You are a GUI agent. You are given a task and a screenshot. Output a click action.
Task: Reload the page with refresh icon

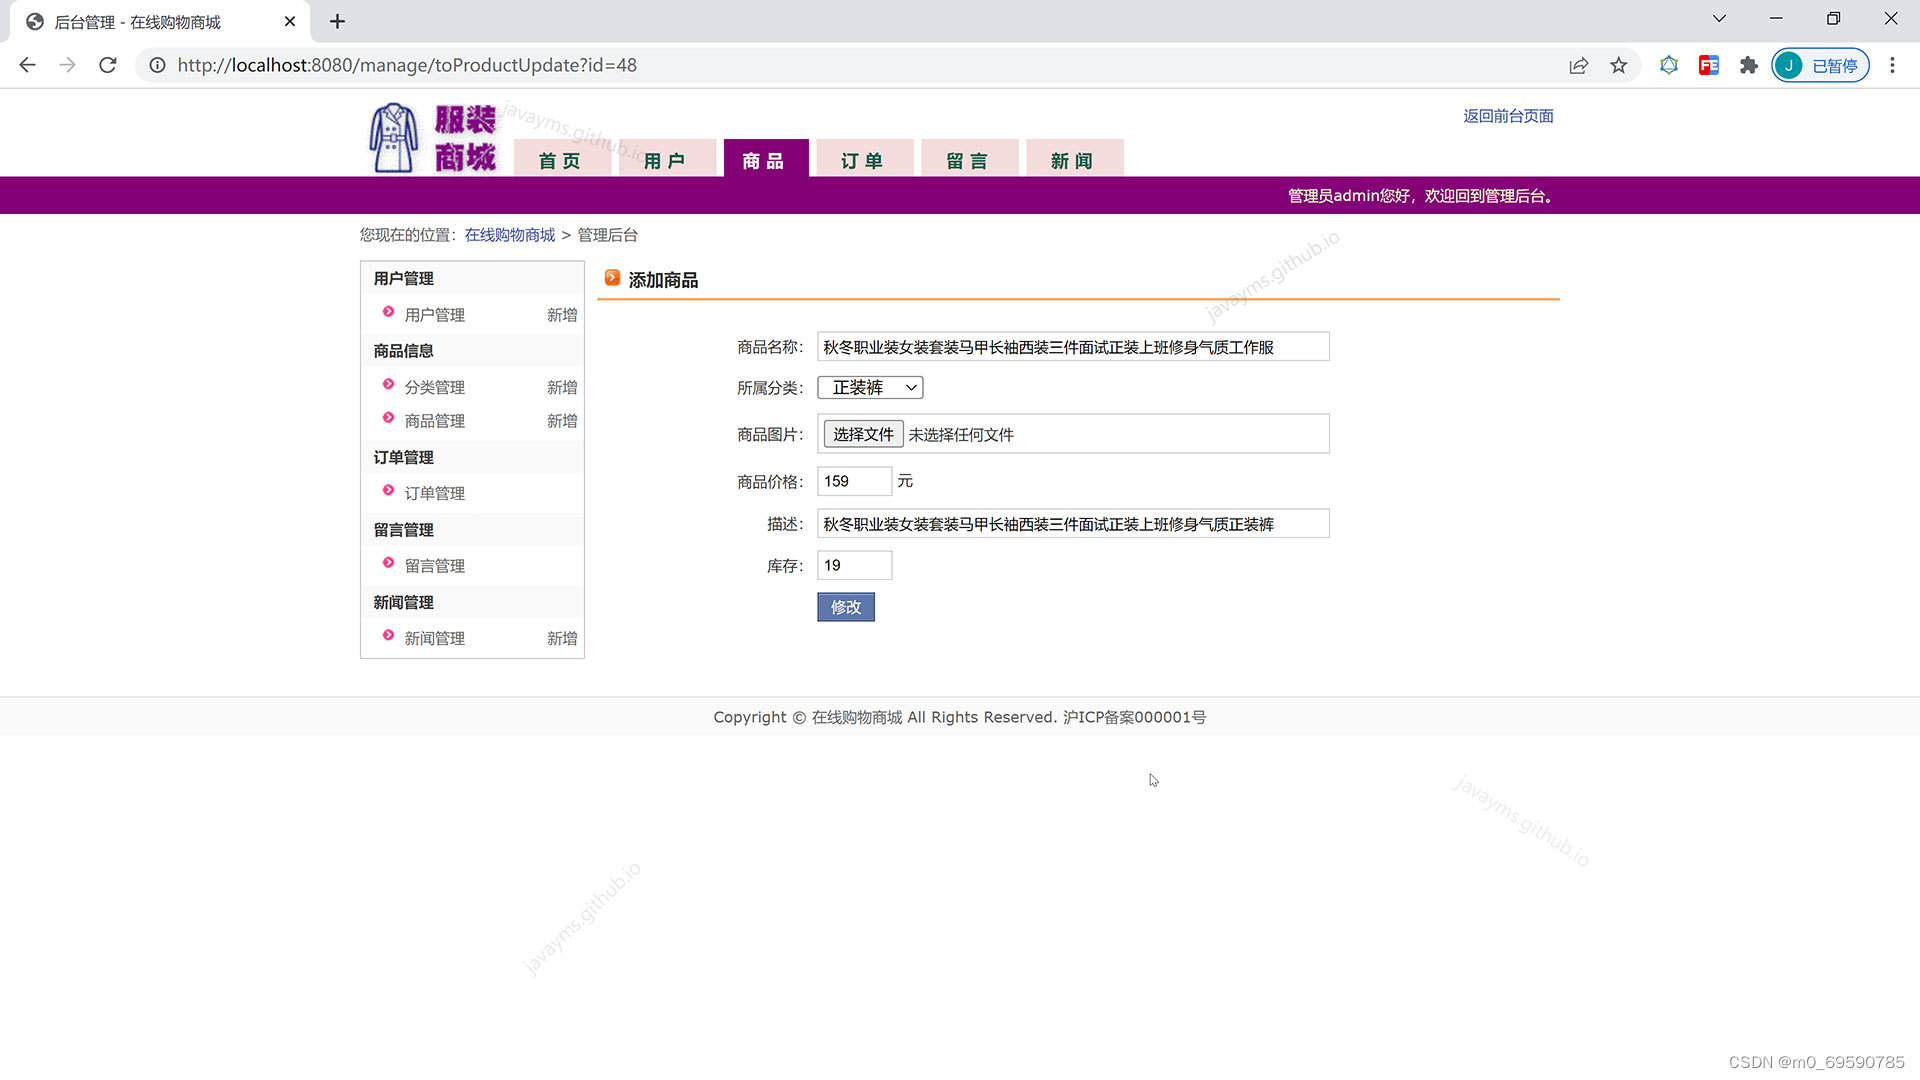[108, 65]
